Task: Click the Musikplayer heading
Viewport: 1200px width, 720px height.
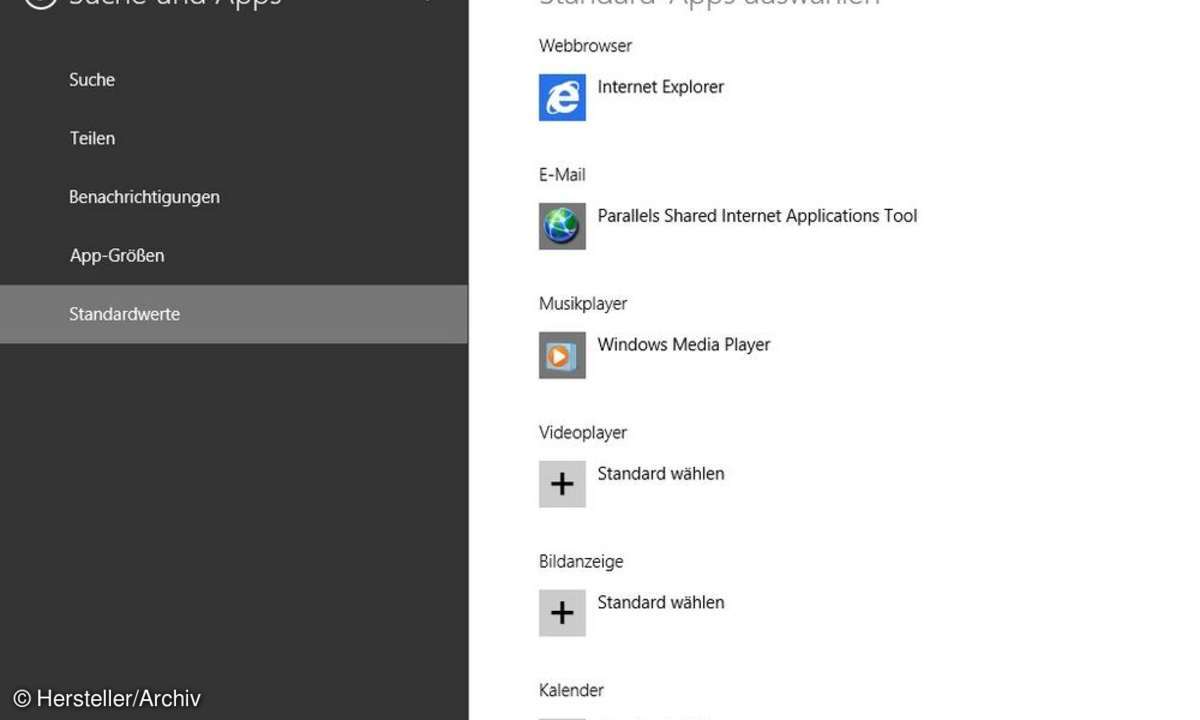Action: click(583, 304)
